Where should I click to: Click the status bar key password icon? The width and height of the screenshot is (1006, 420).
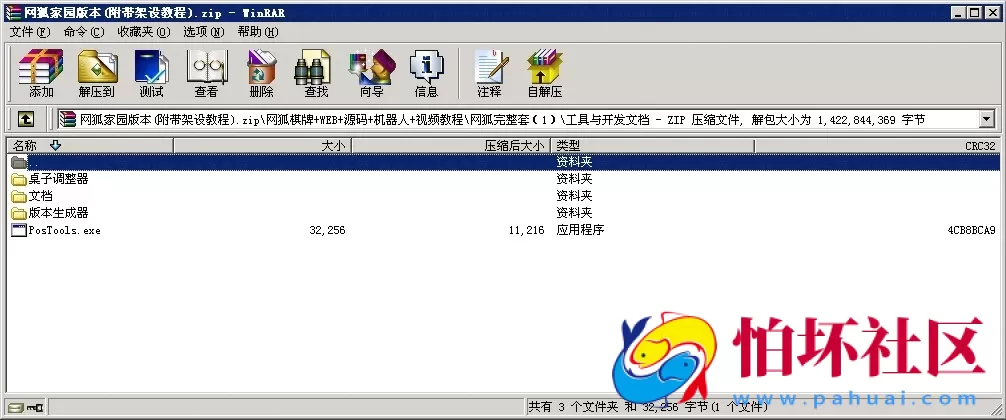tap(35, 407)
